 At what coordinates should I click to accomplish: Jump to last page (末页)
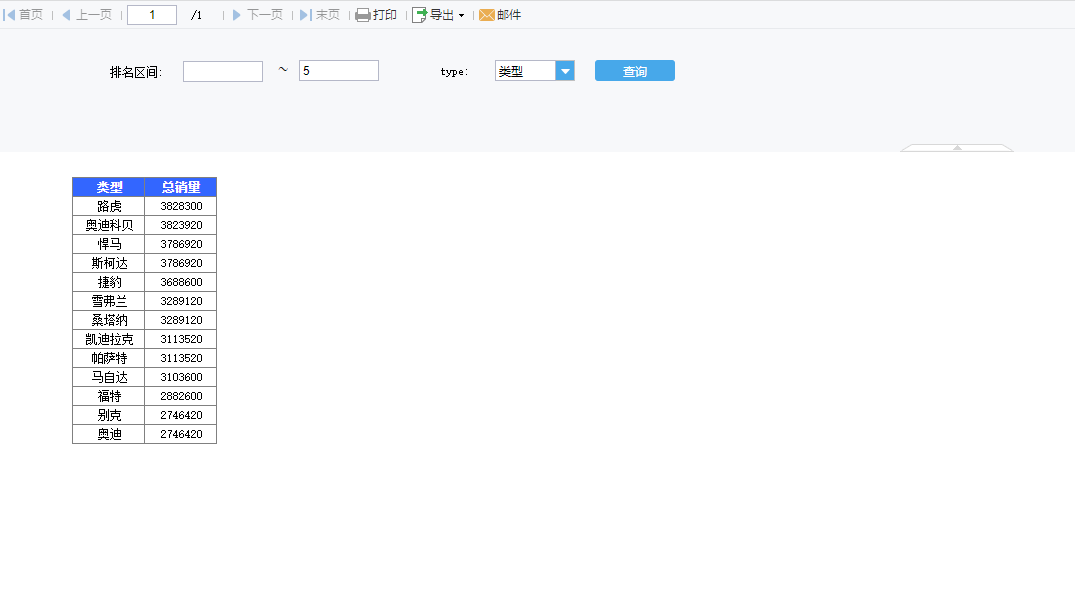click(319, 15)
